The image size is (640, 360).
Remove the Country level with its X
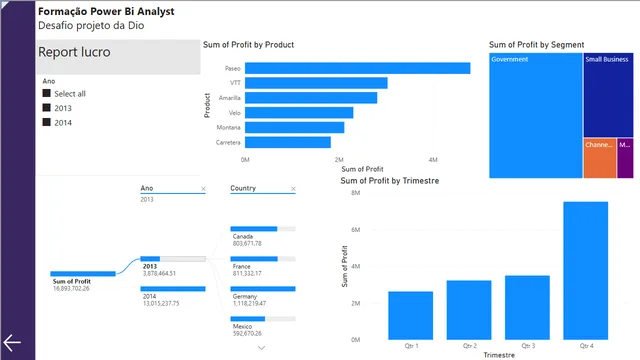click(293, 189)
